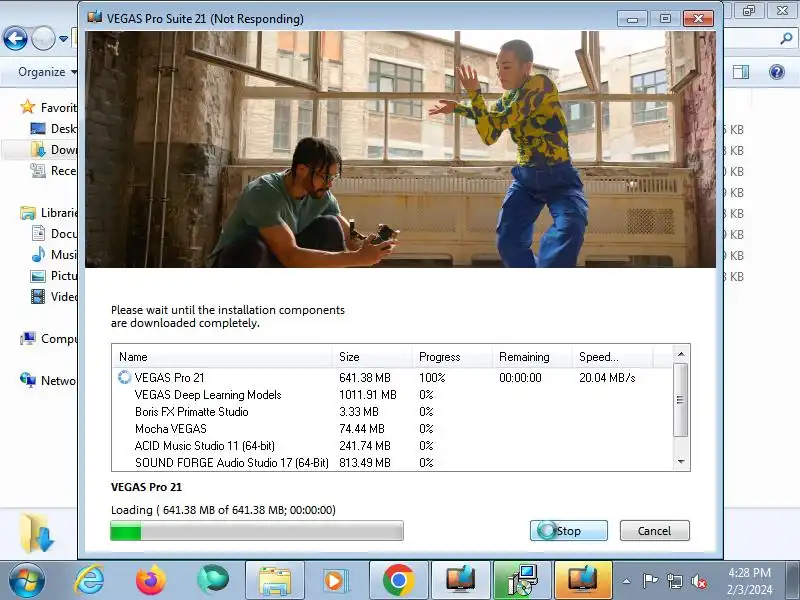
Task: Close the VEGAS Pro Suite 21 window
Action: (x=698, y=18)
